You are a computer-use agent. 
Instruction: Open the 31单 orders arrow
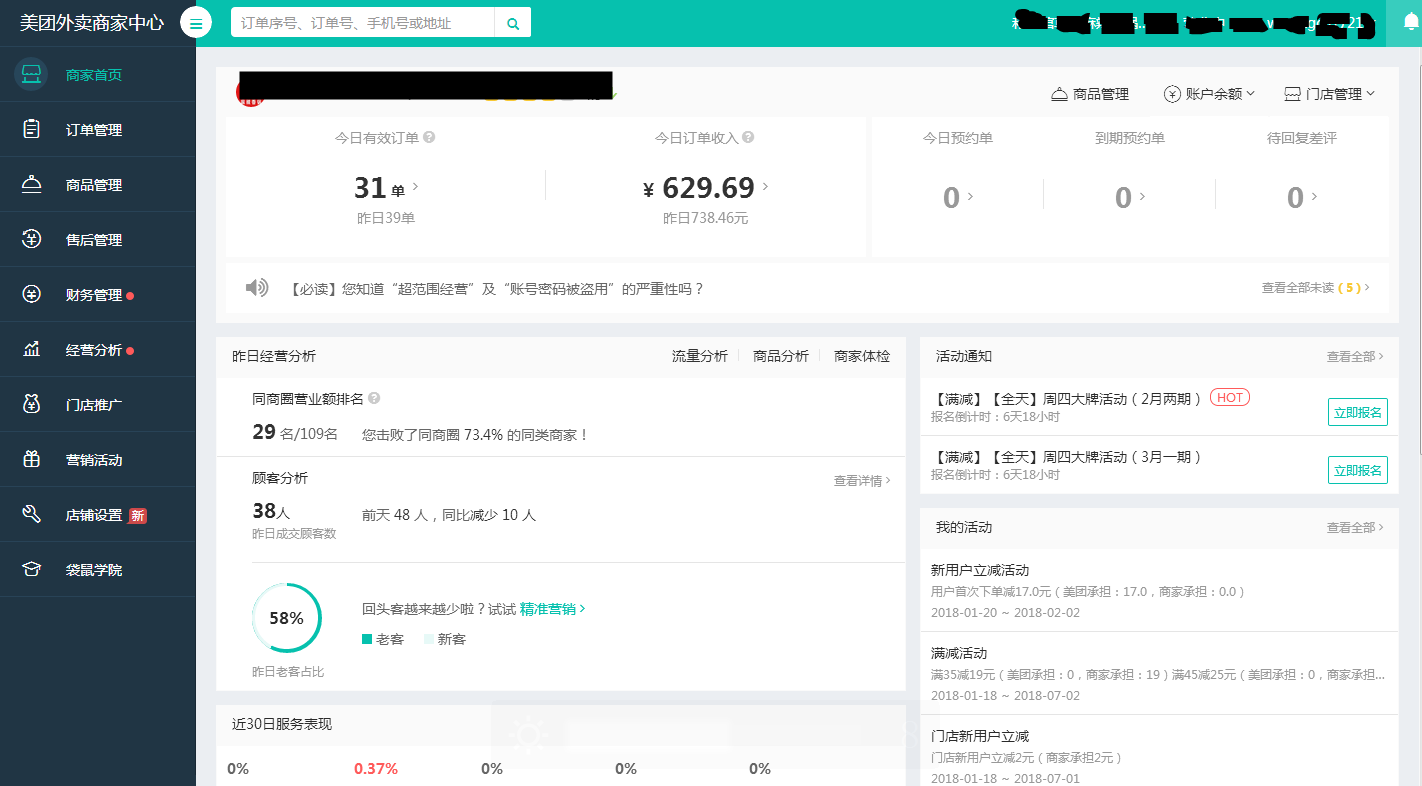tap(415, 187)
